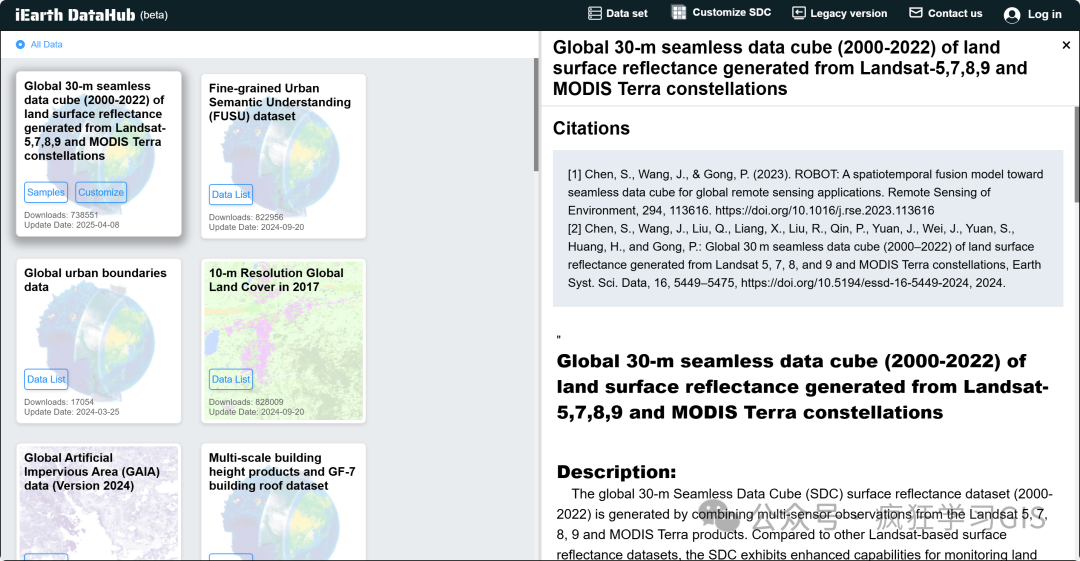1080x561 pixels.
Task: Click Downloads: 738551 text
Action: 61,215
